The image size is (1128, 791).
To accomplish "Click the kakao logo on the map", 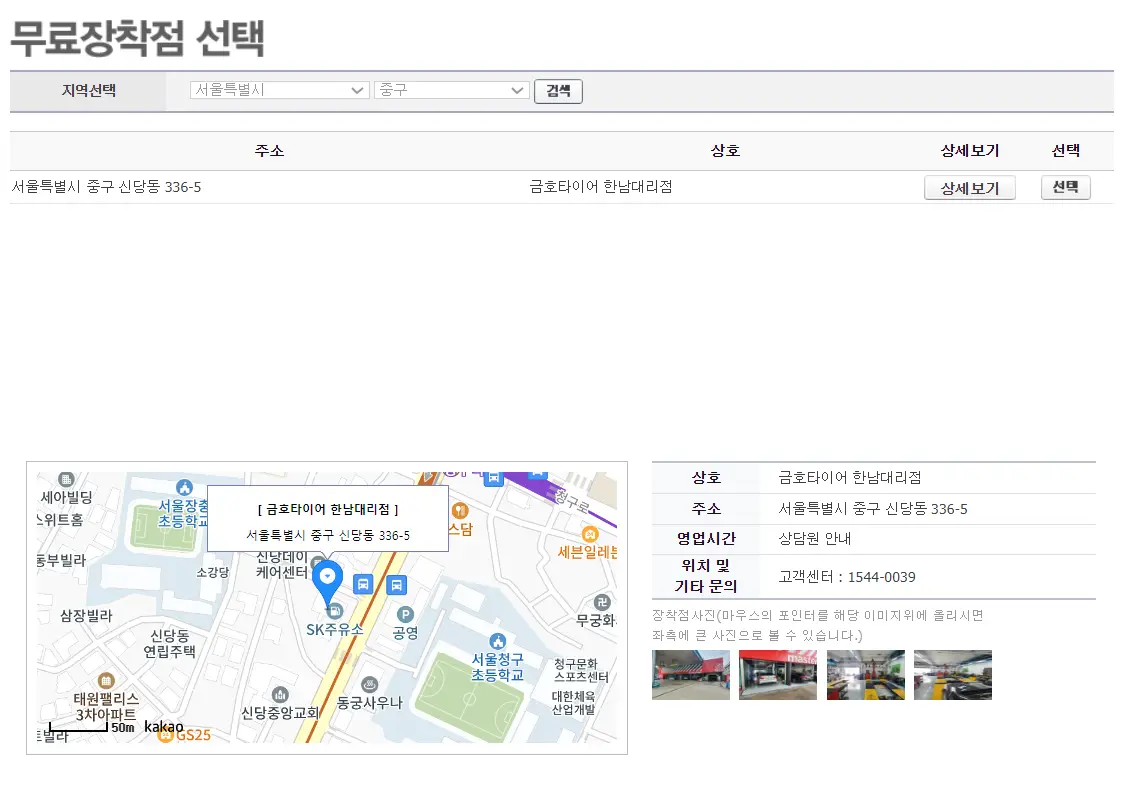I will pos(165,725).
